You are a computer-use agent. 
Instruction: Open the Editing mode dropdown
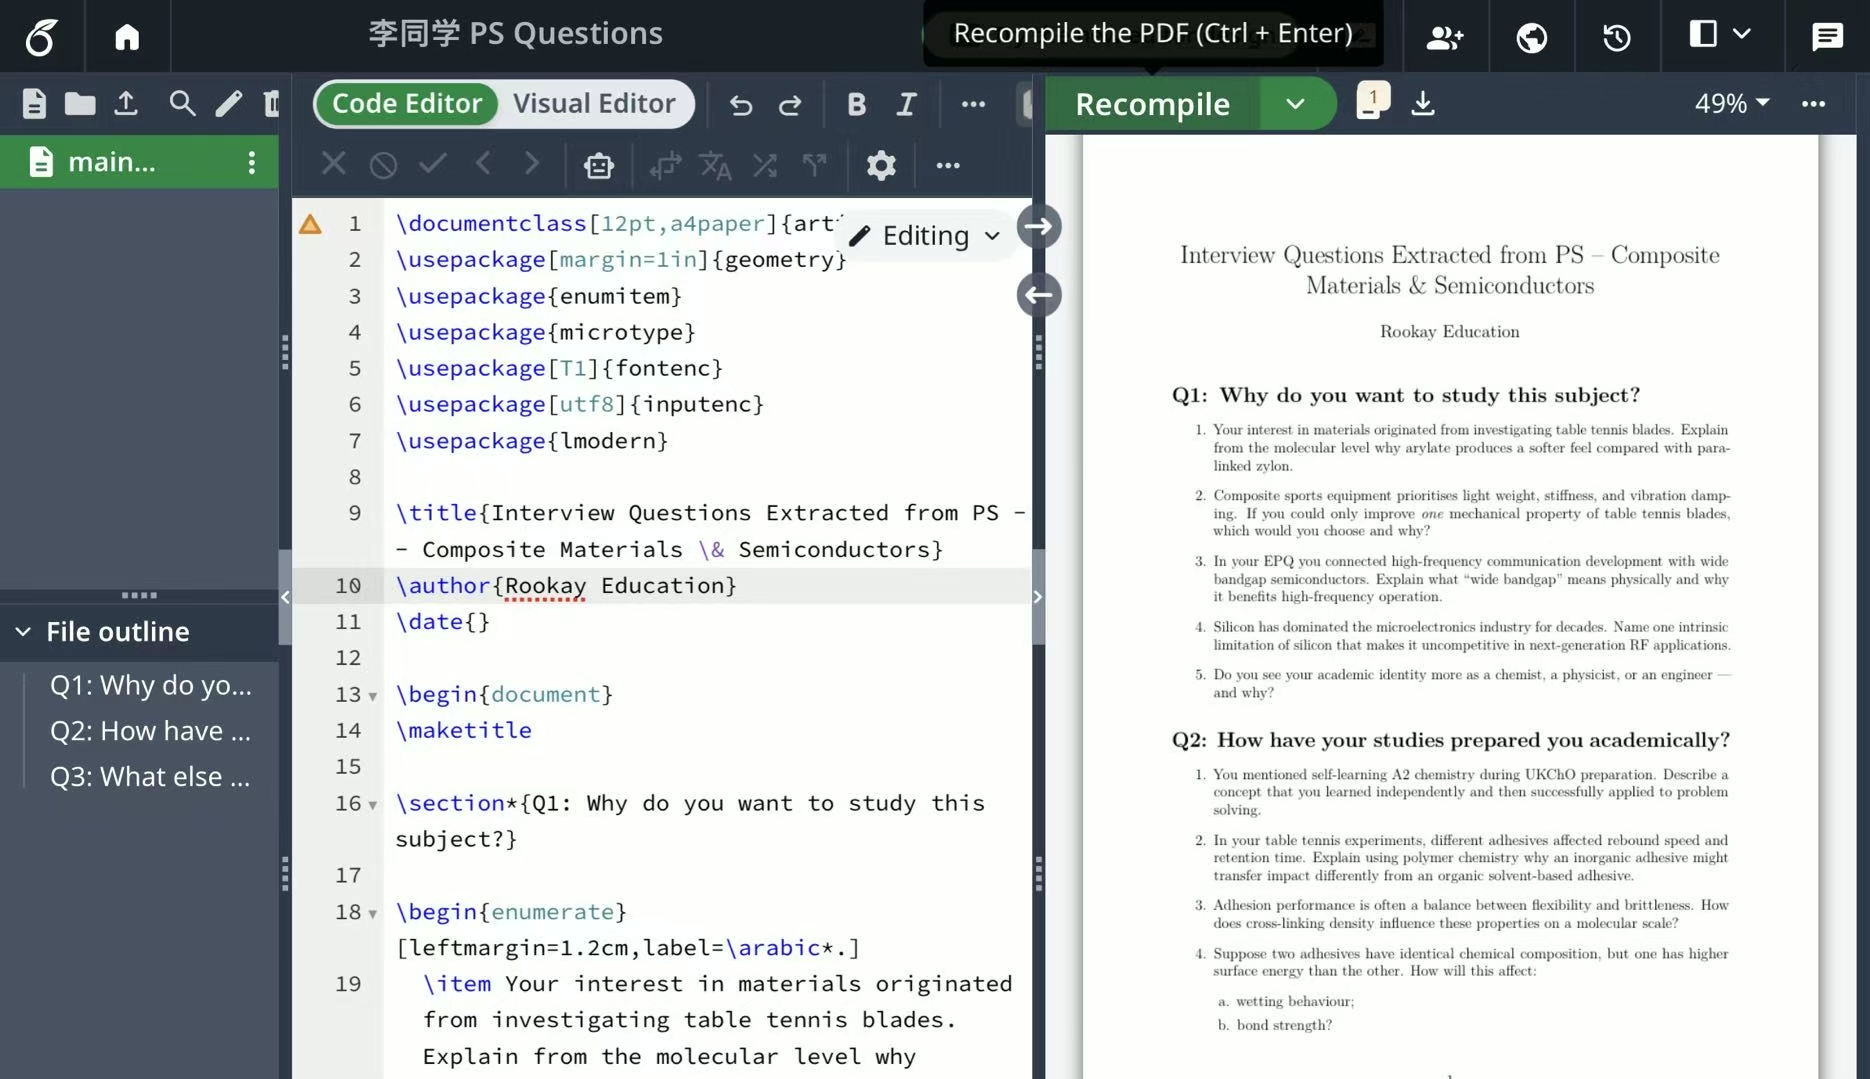[x=925, y=236]
